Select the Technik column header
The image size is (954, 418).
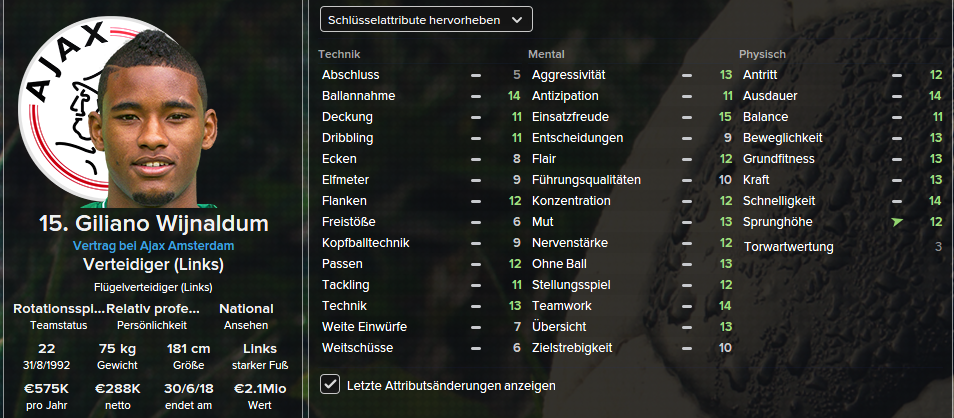(339, 54)
